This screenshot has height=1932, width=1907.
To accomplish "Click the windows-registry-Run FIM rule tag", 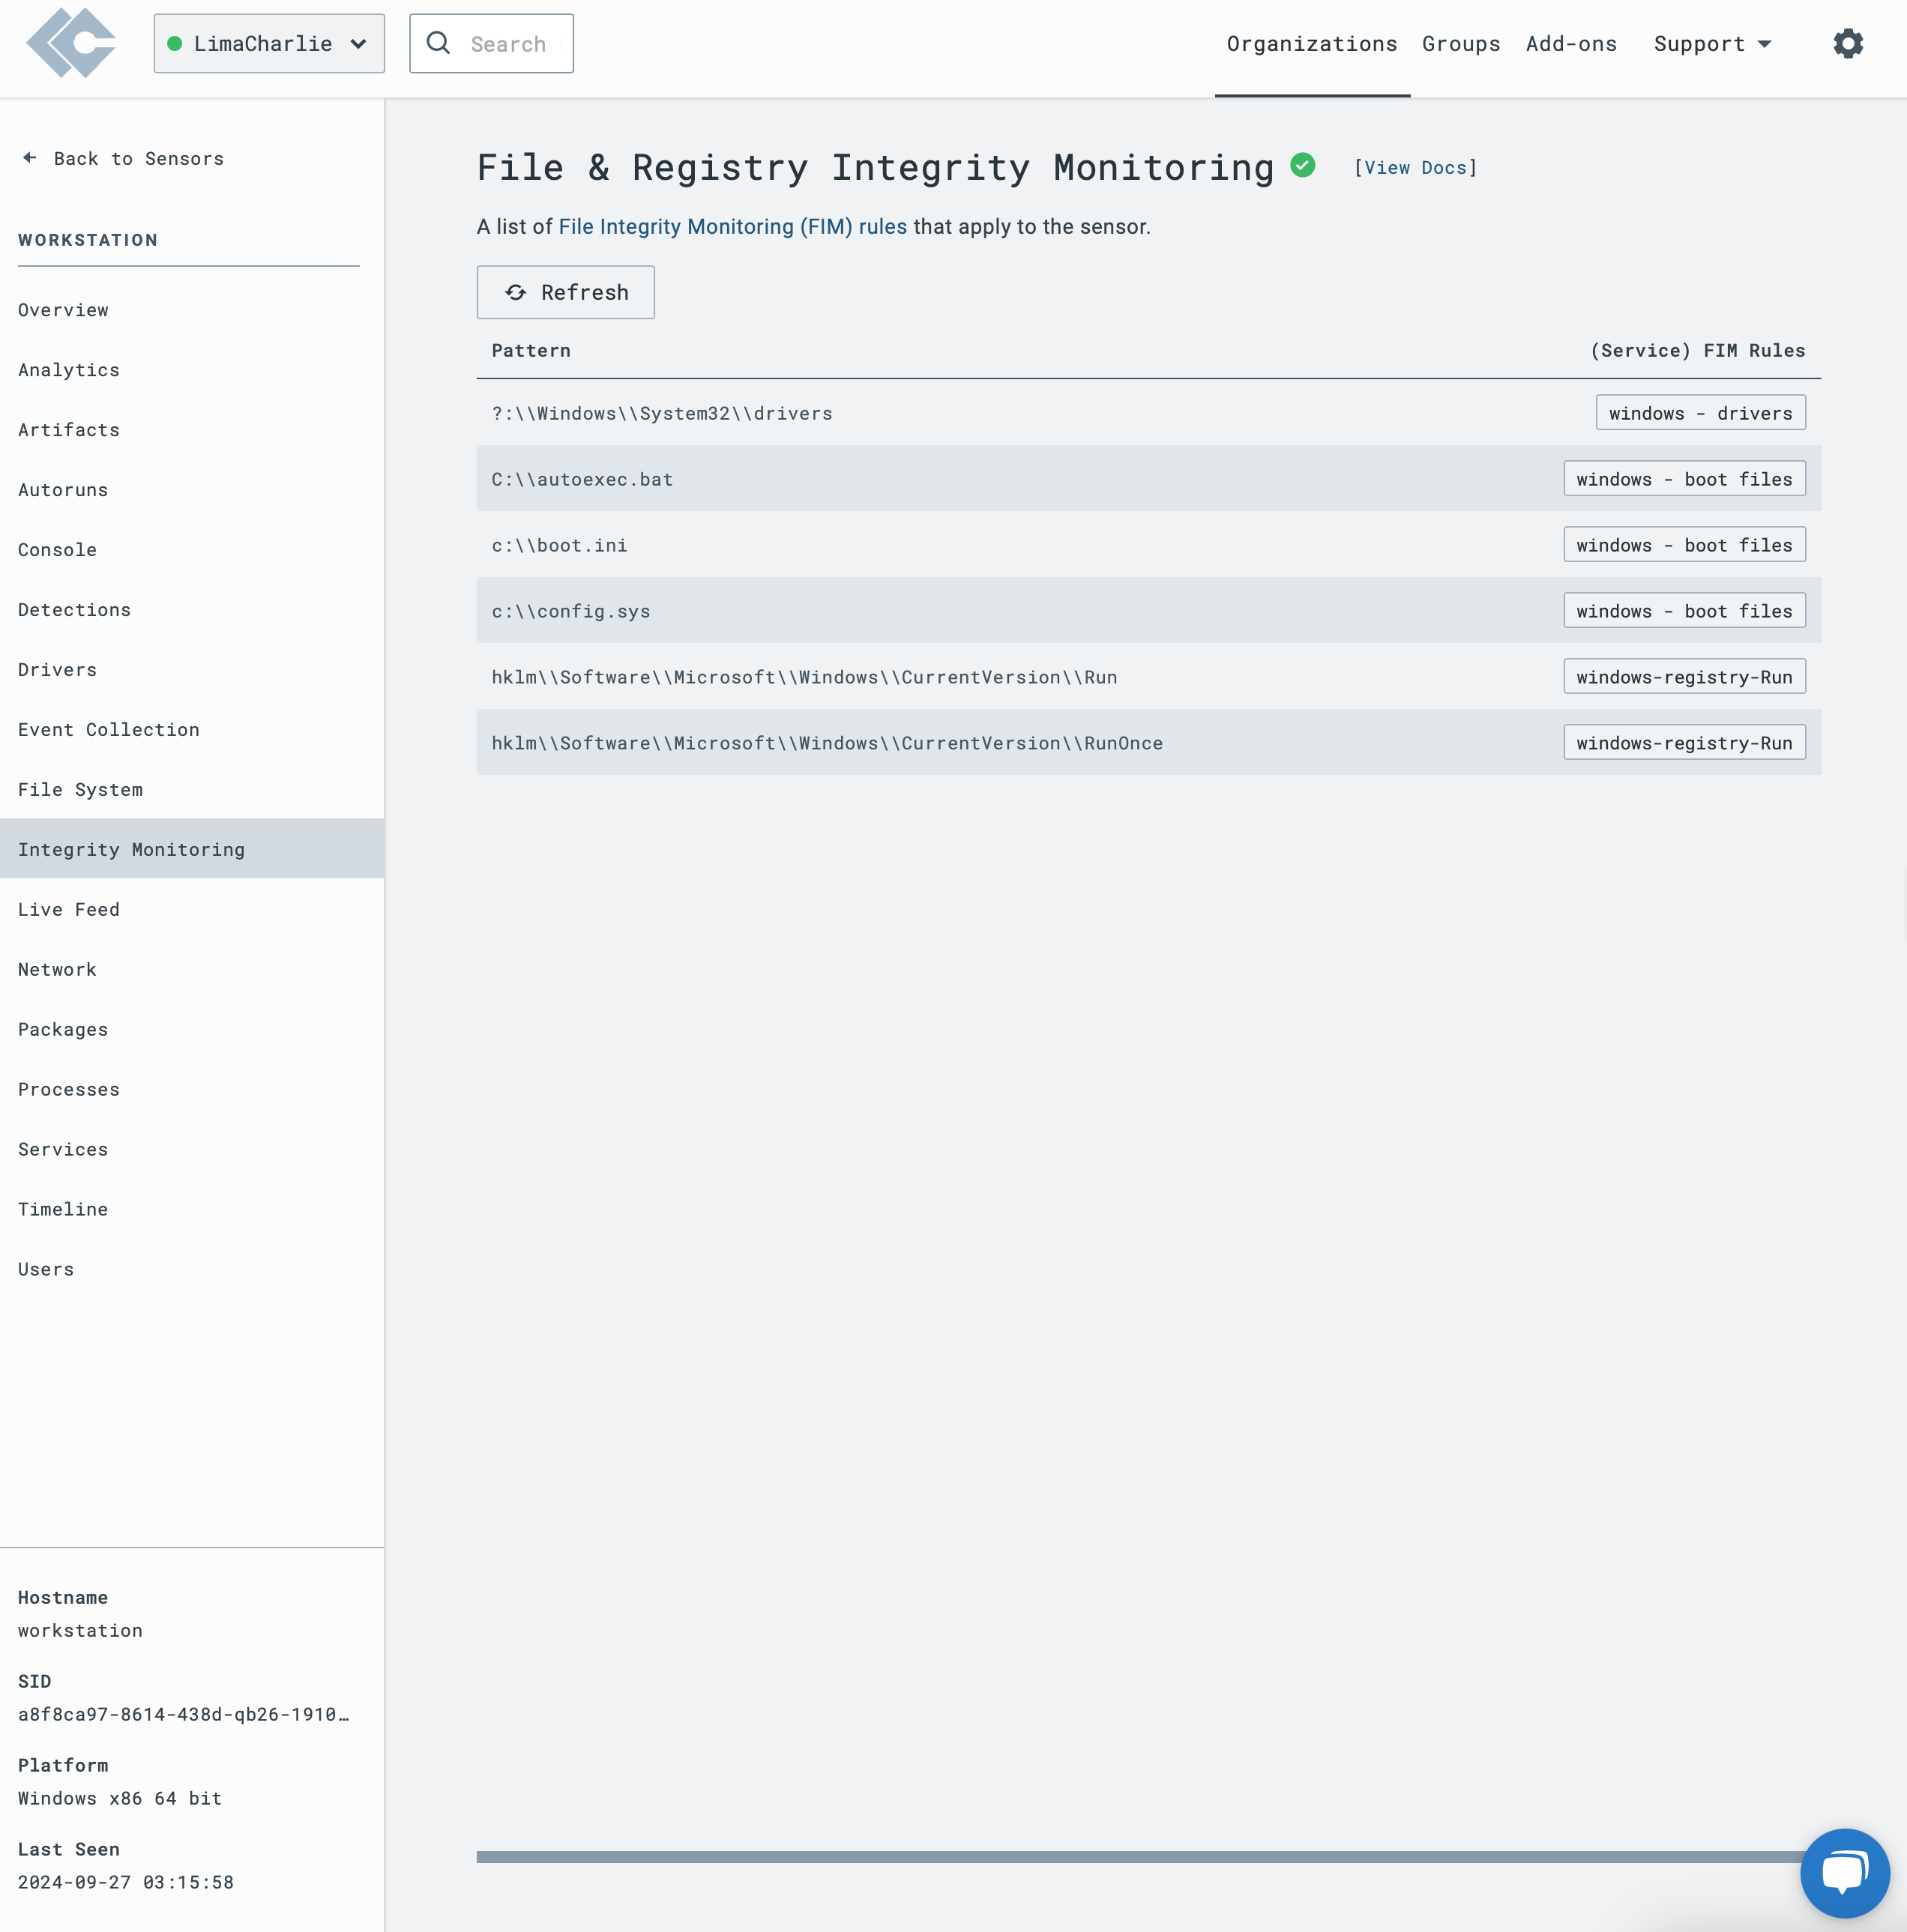I will coord(1685,675).
